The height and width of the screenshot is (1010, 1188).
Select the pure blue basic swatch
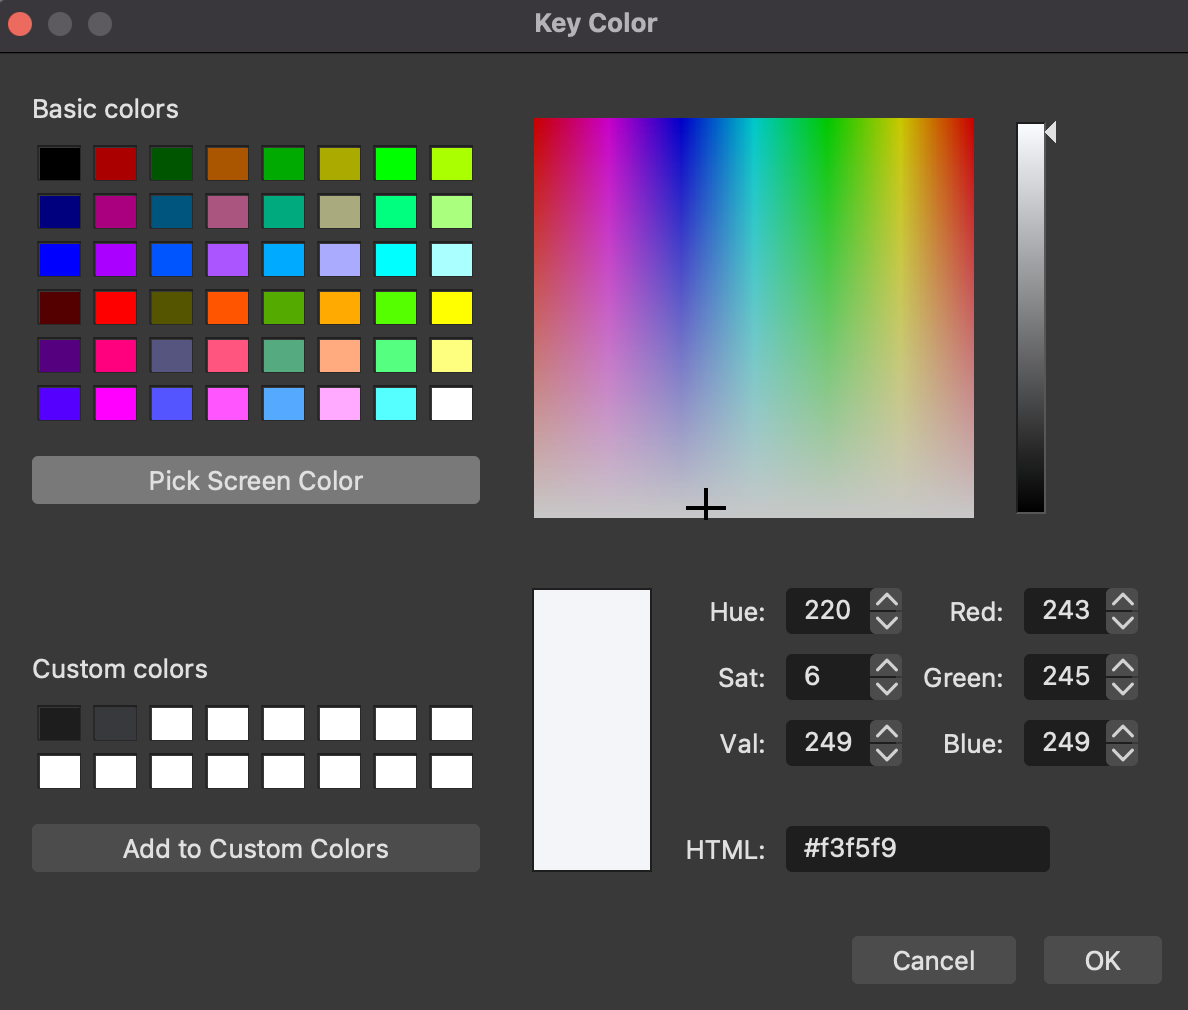coord(60,260)
